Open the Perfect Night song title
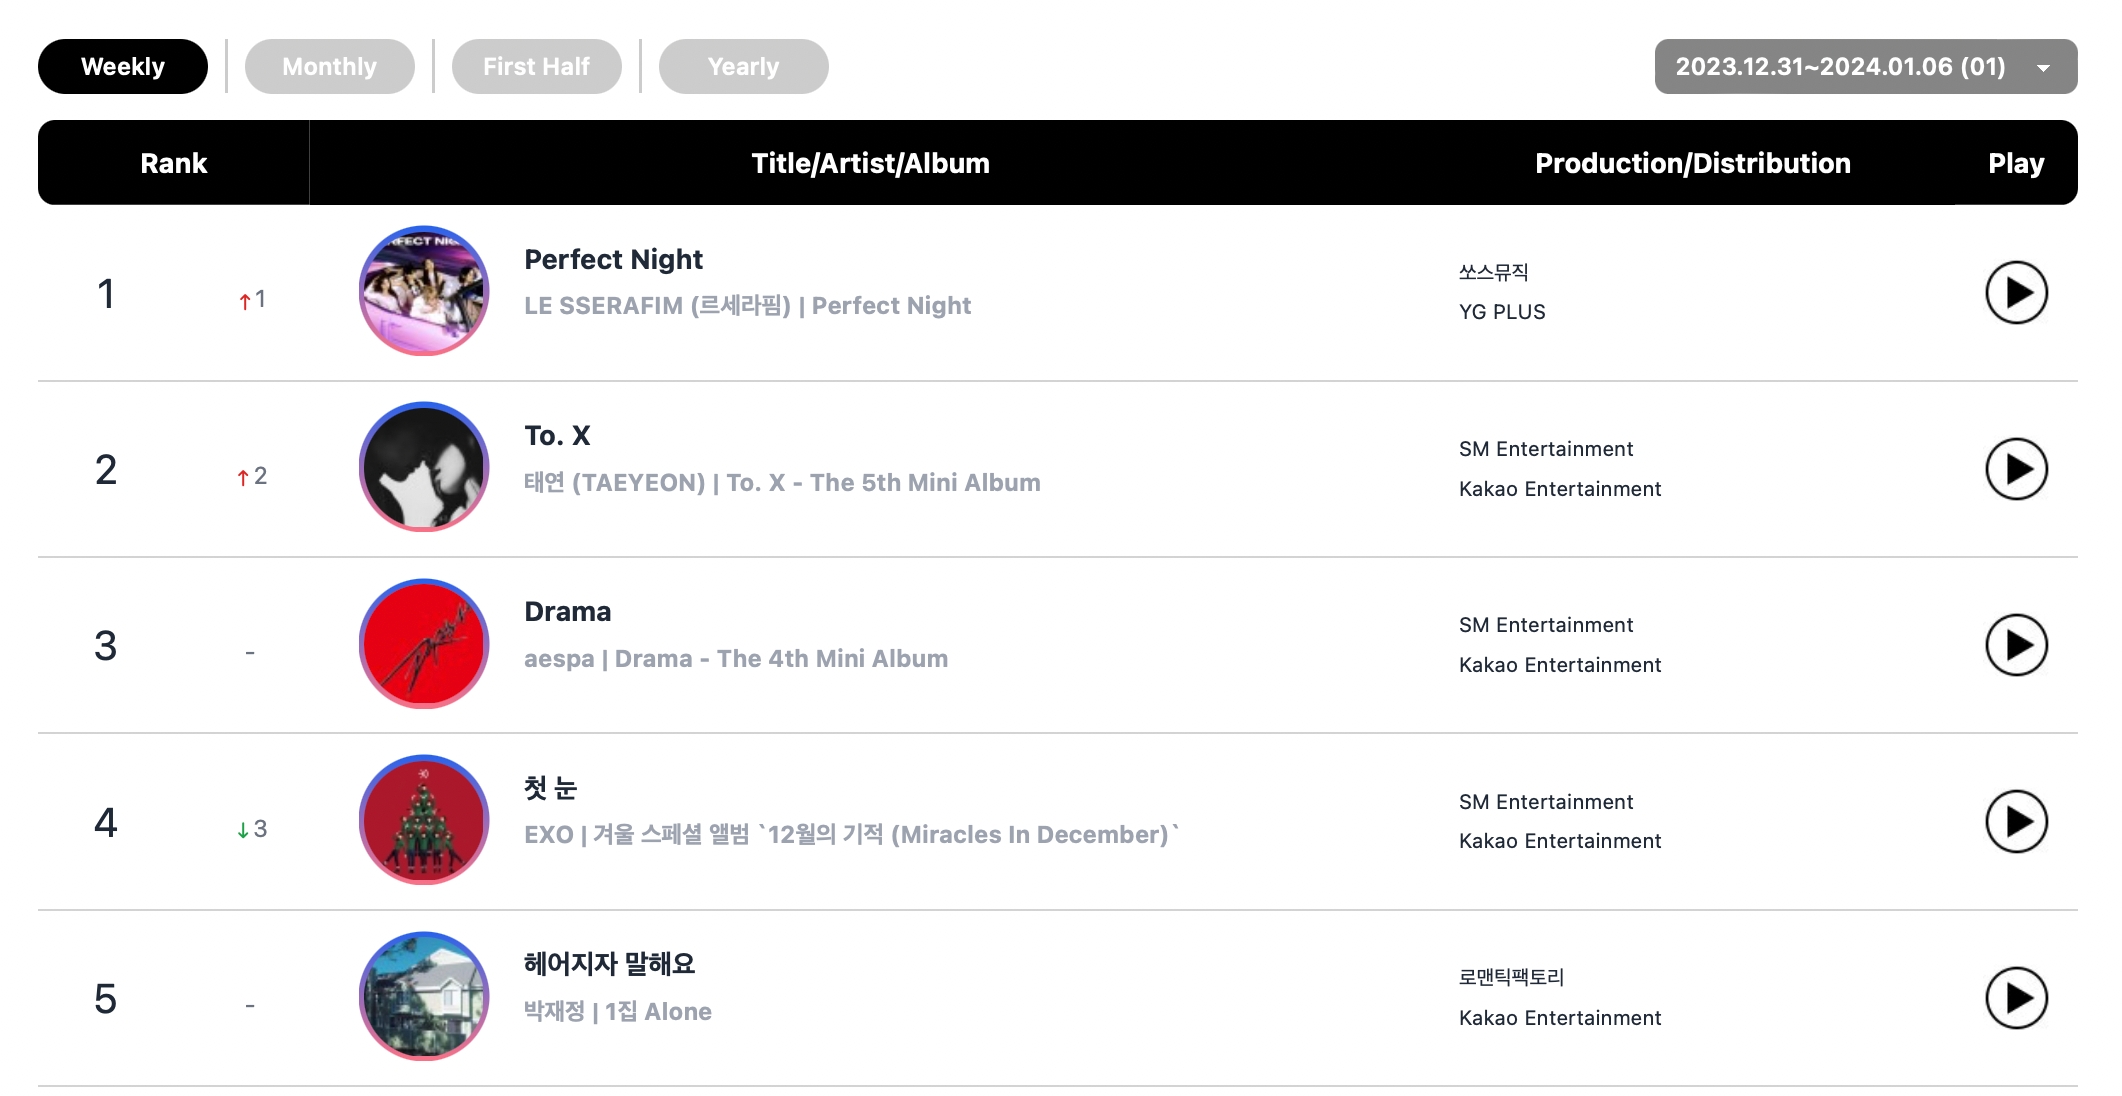This screenshot has height=1096, width=2122. click(613, 260)
